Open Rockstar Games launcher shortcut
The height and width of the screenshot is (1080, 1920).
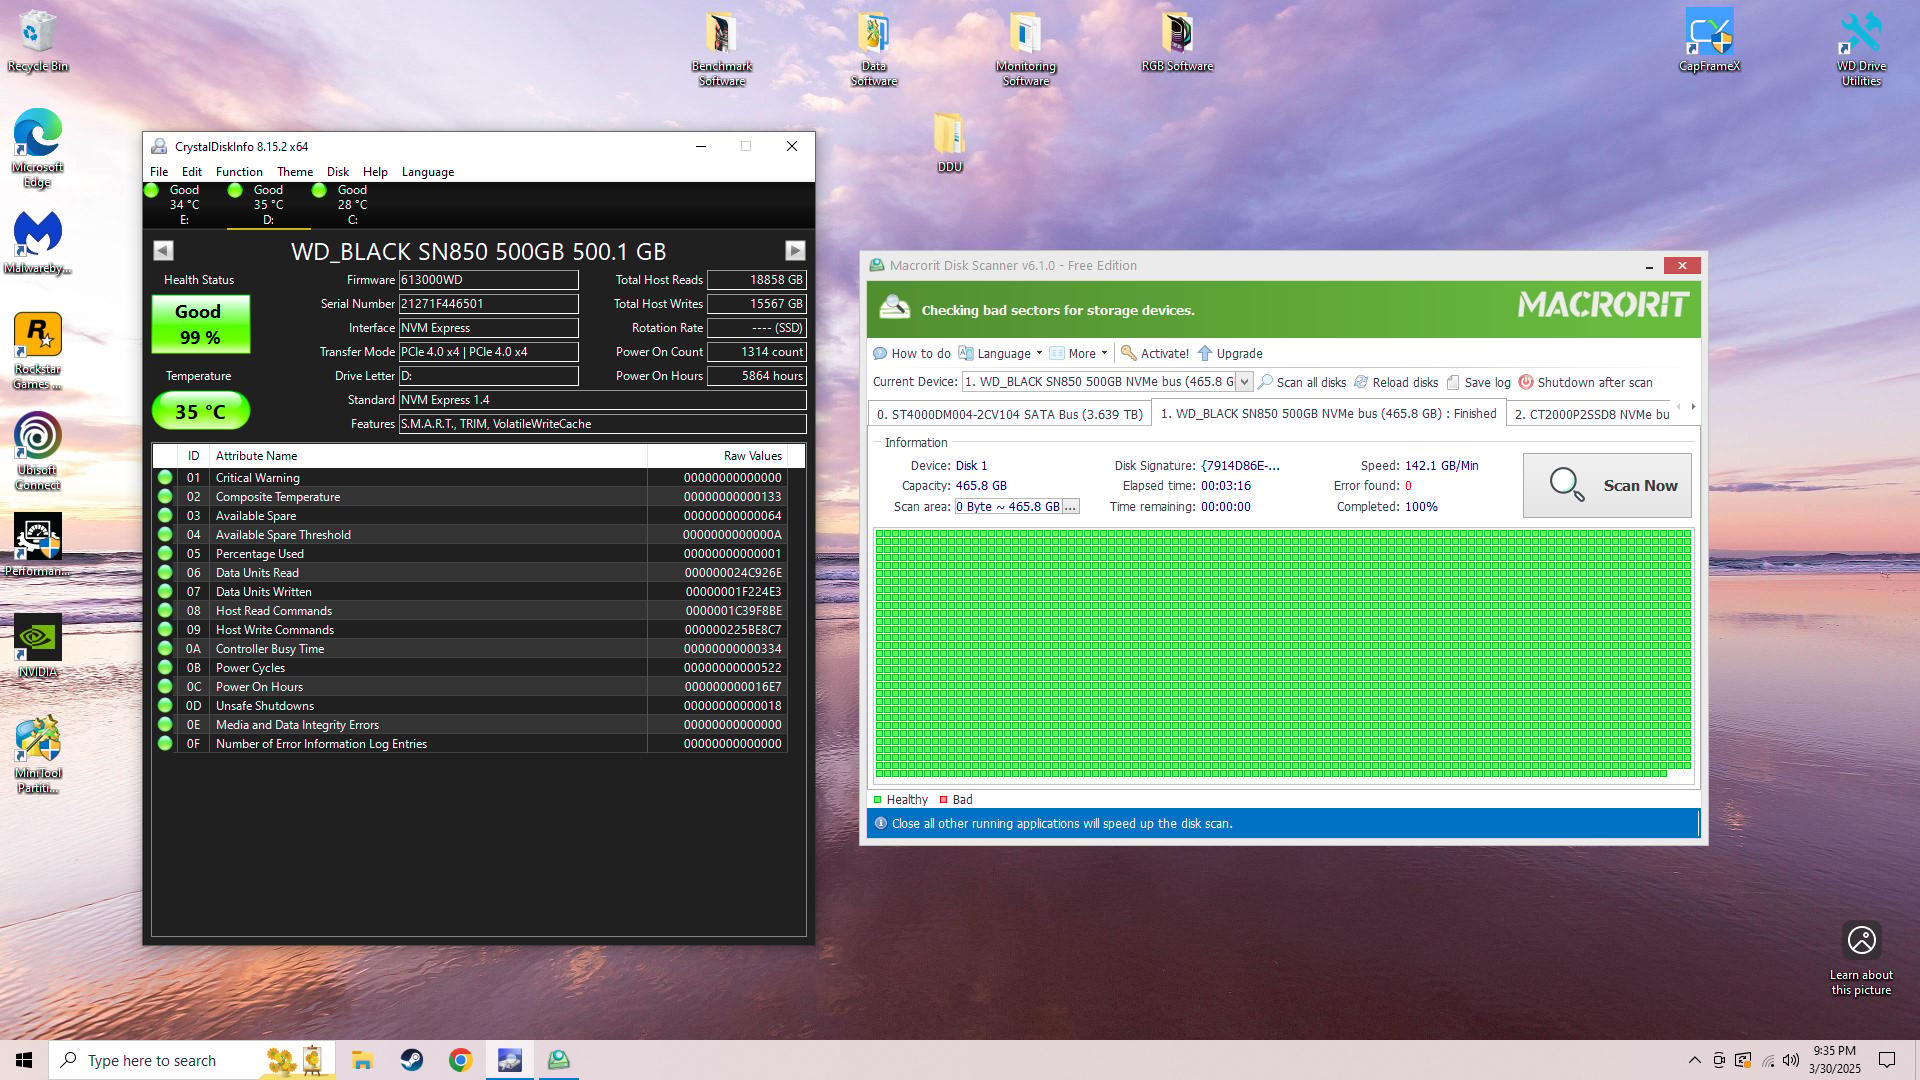coord(38,350)
